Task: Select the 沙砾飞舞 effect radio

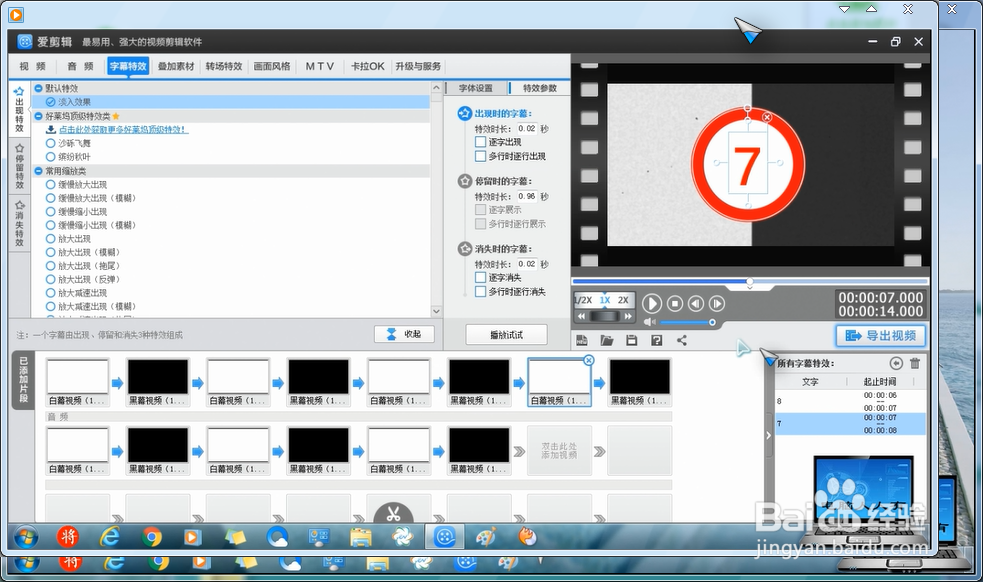Action: pyautogui.click(x=51, y=143)
